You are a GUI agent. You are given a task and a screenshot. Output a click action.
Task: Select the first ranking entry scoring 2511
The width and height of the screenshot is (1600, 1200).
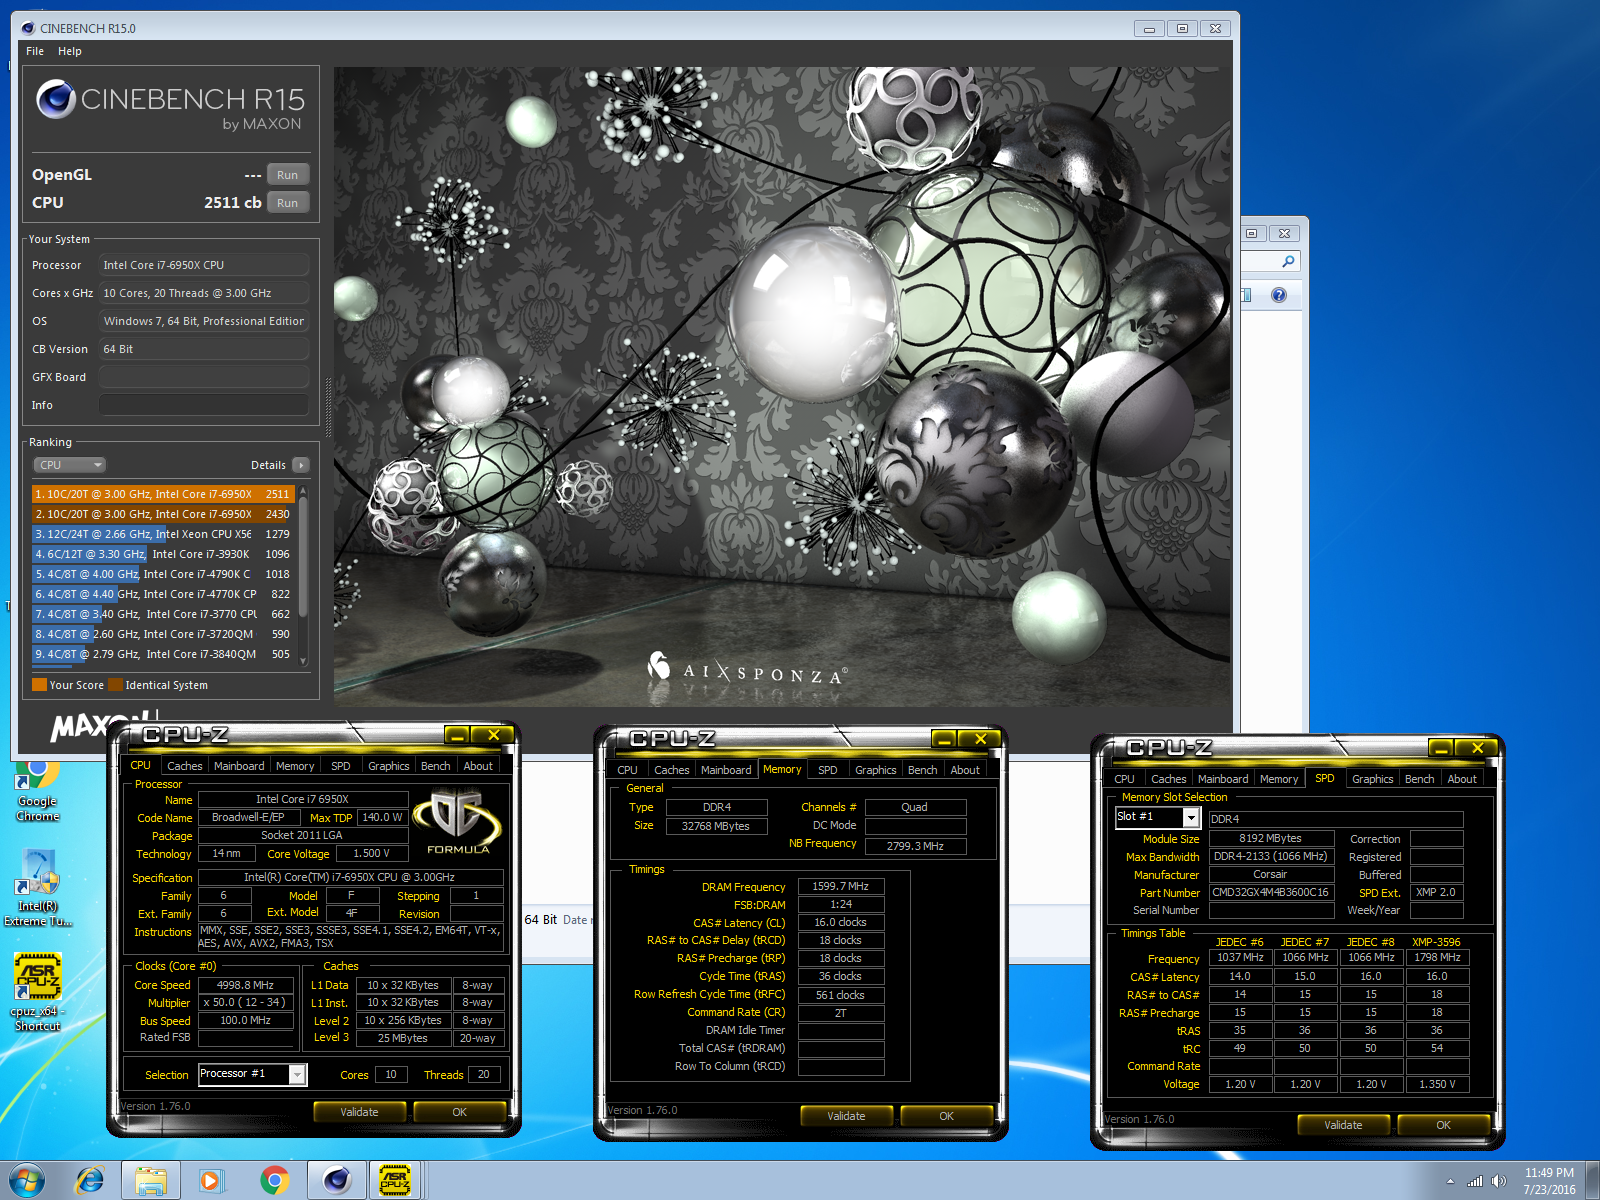[x=163, y=494]
